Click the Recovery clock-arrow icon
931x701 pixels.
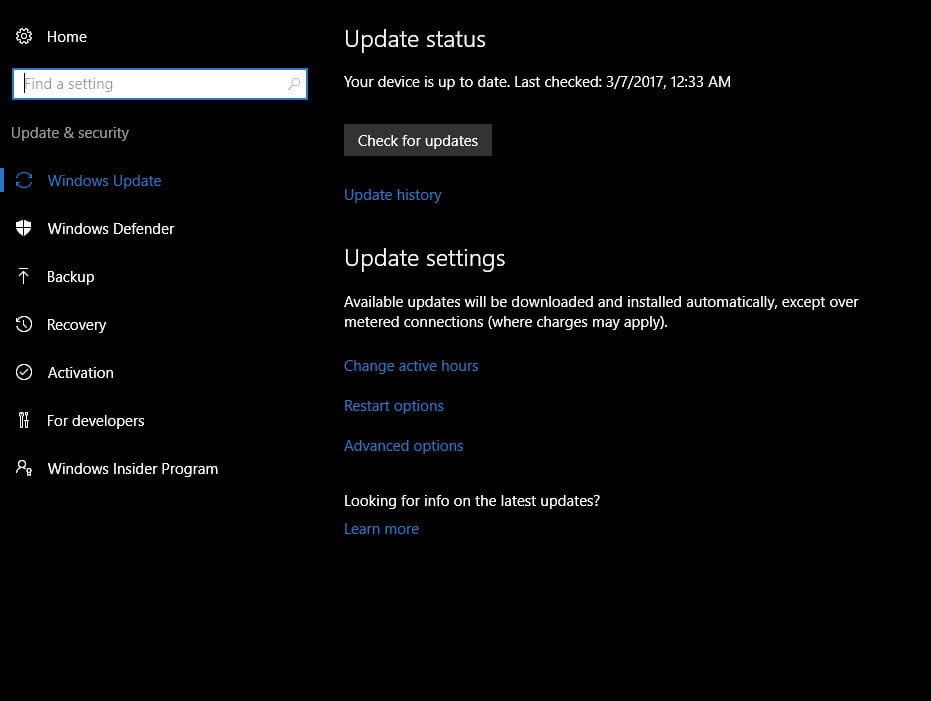[x=24, y=324]
